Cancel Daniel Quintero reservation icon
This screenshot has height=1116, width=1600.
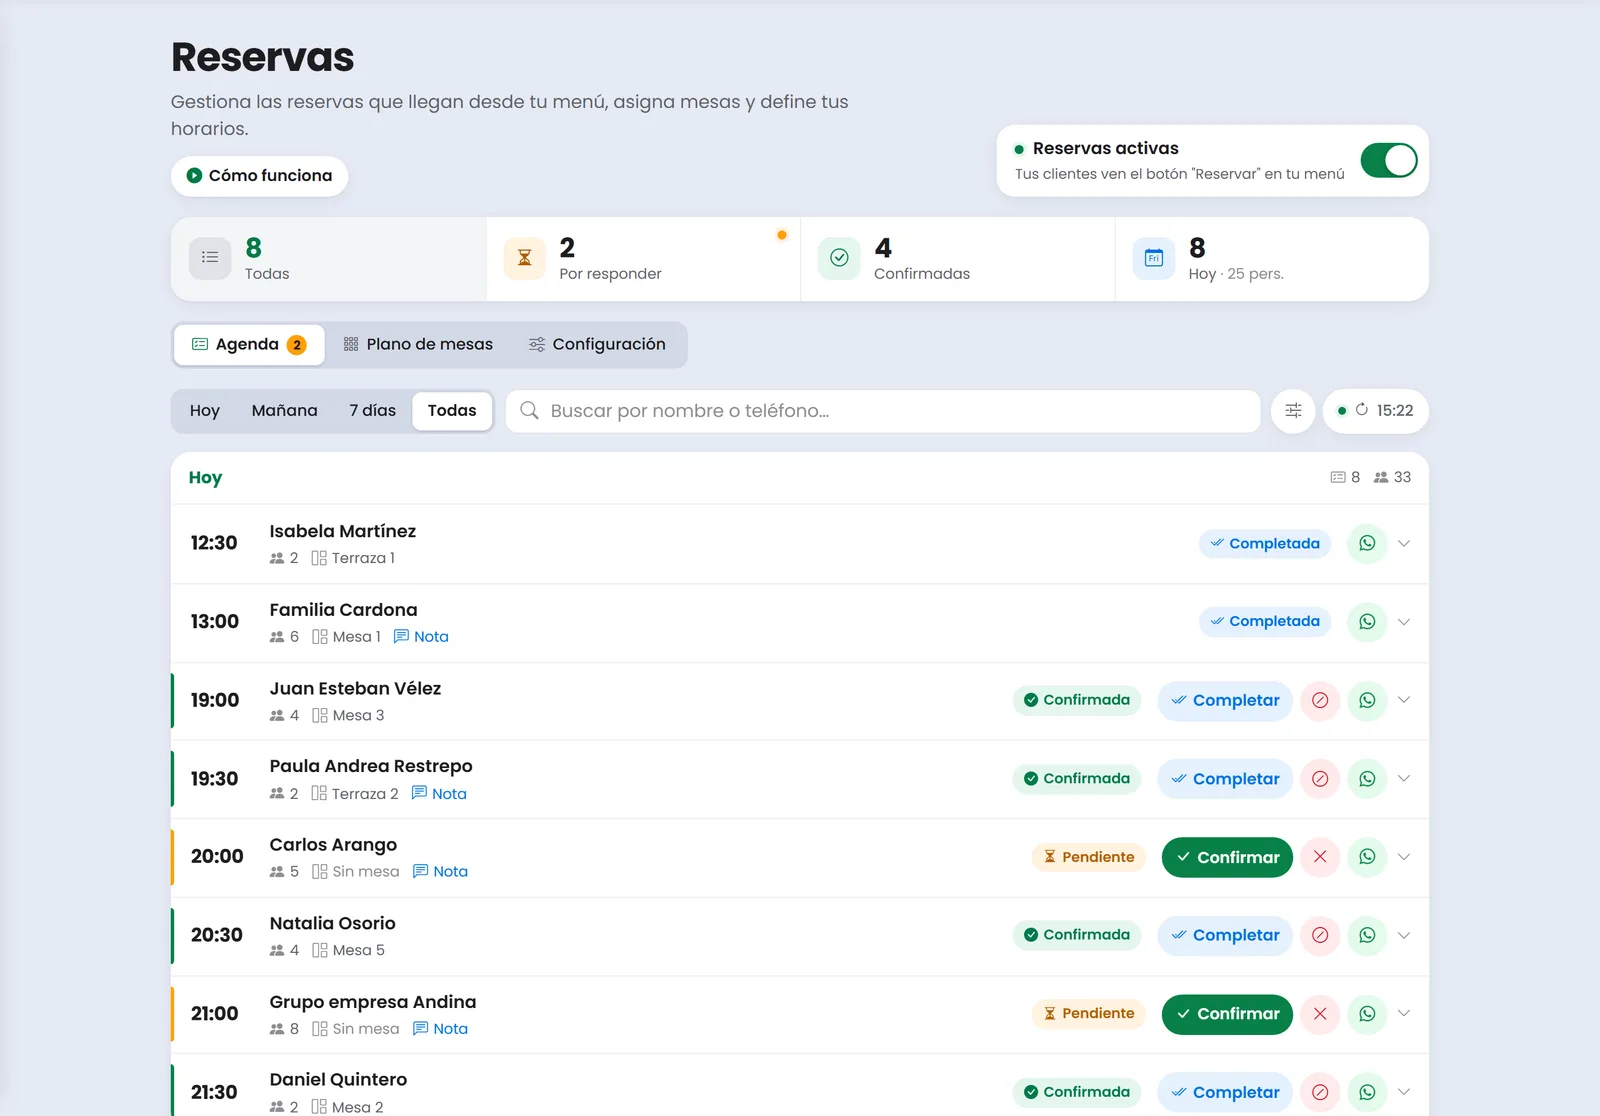tap(1320, 1092)
